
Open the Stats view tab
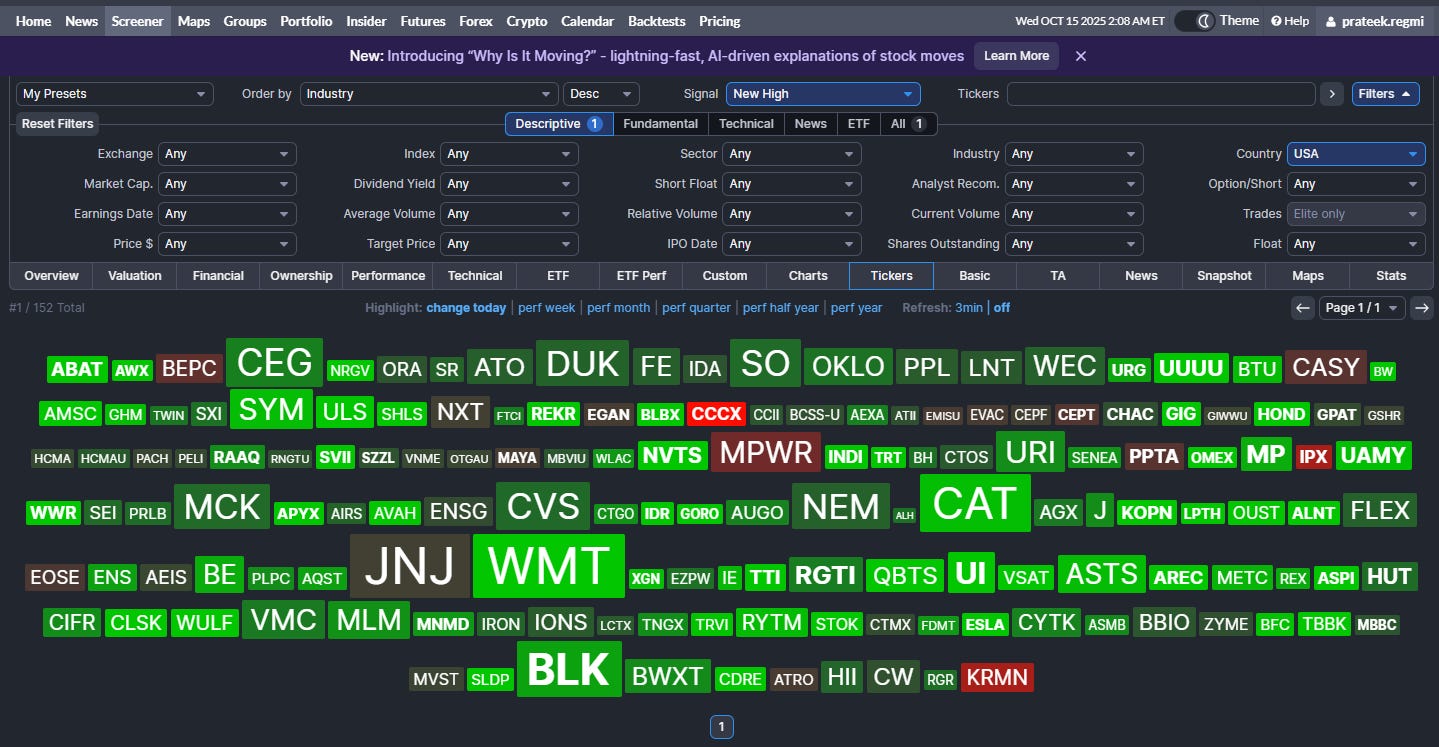[1390, 276]
